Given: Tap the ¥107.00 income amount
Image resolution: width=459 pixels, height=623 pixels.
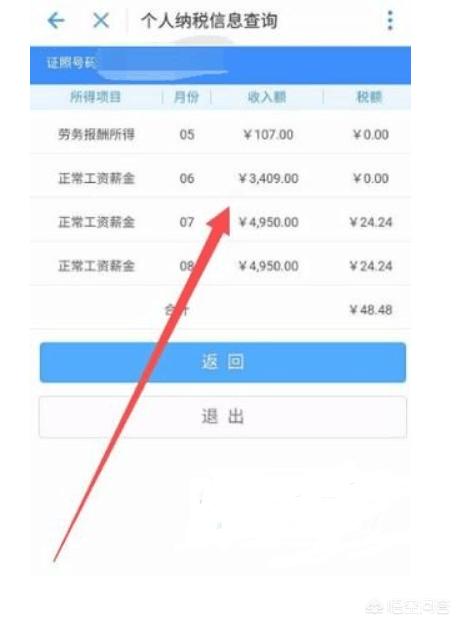Looking at the screenshot, I should [269, 134].
